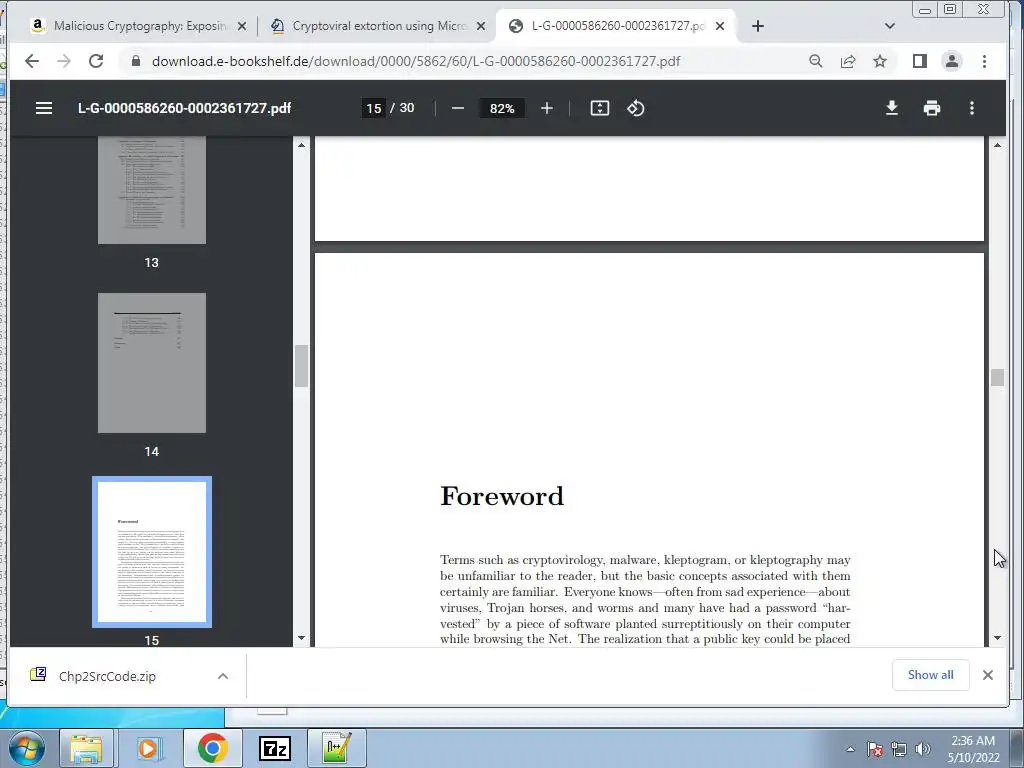The width and height of the screenshot is (1024, 768).
Task: Click thumbnail panel scroll up arrow
Action: [301, 145]
